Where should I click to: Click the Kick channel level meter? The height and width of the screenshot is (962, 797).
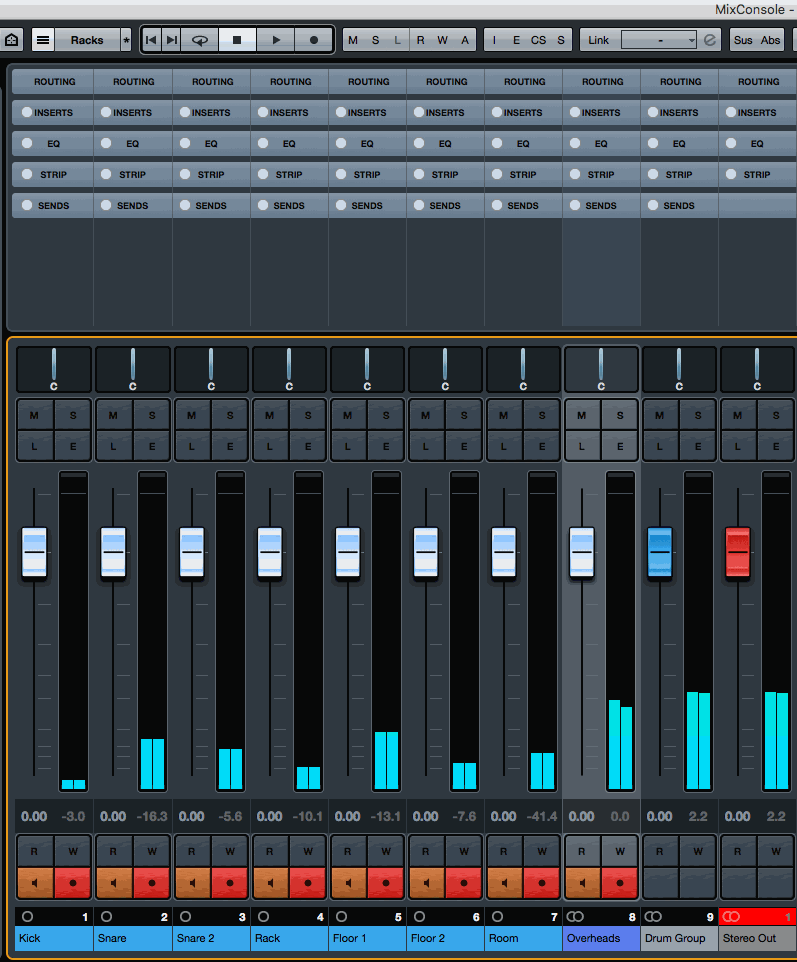coord(73,631)
